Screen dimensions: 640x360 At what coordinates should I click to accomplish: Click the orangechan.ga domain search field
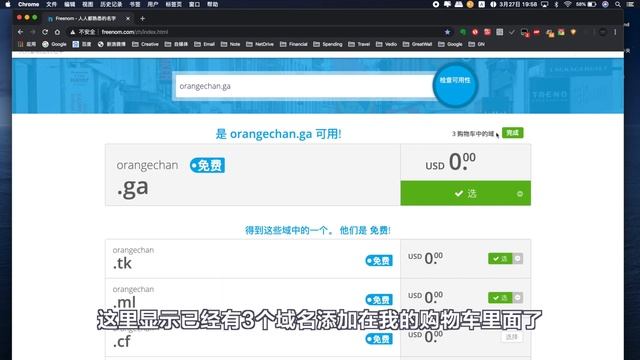click(x=304, y=86)
